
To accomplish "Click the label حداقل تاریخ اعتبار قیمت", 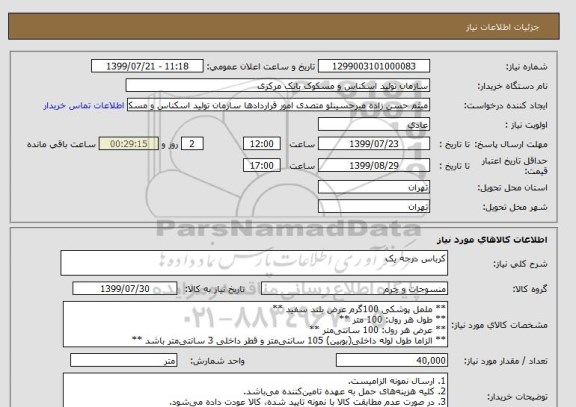I will [514, 166].
